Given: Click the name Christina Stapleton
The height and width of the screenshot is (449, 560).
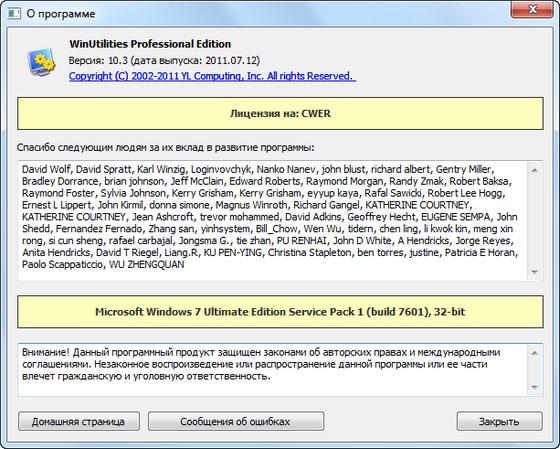Looking at the screenshot, I should coord(309,253).
